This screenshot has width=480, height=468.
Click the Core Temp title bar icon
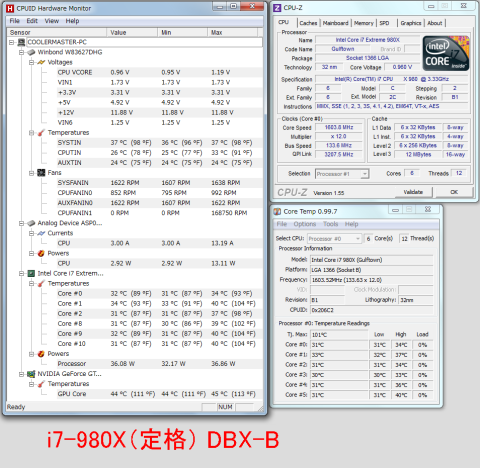277,212
